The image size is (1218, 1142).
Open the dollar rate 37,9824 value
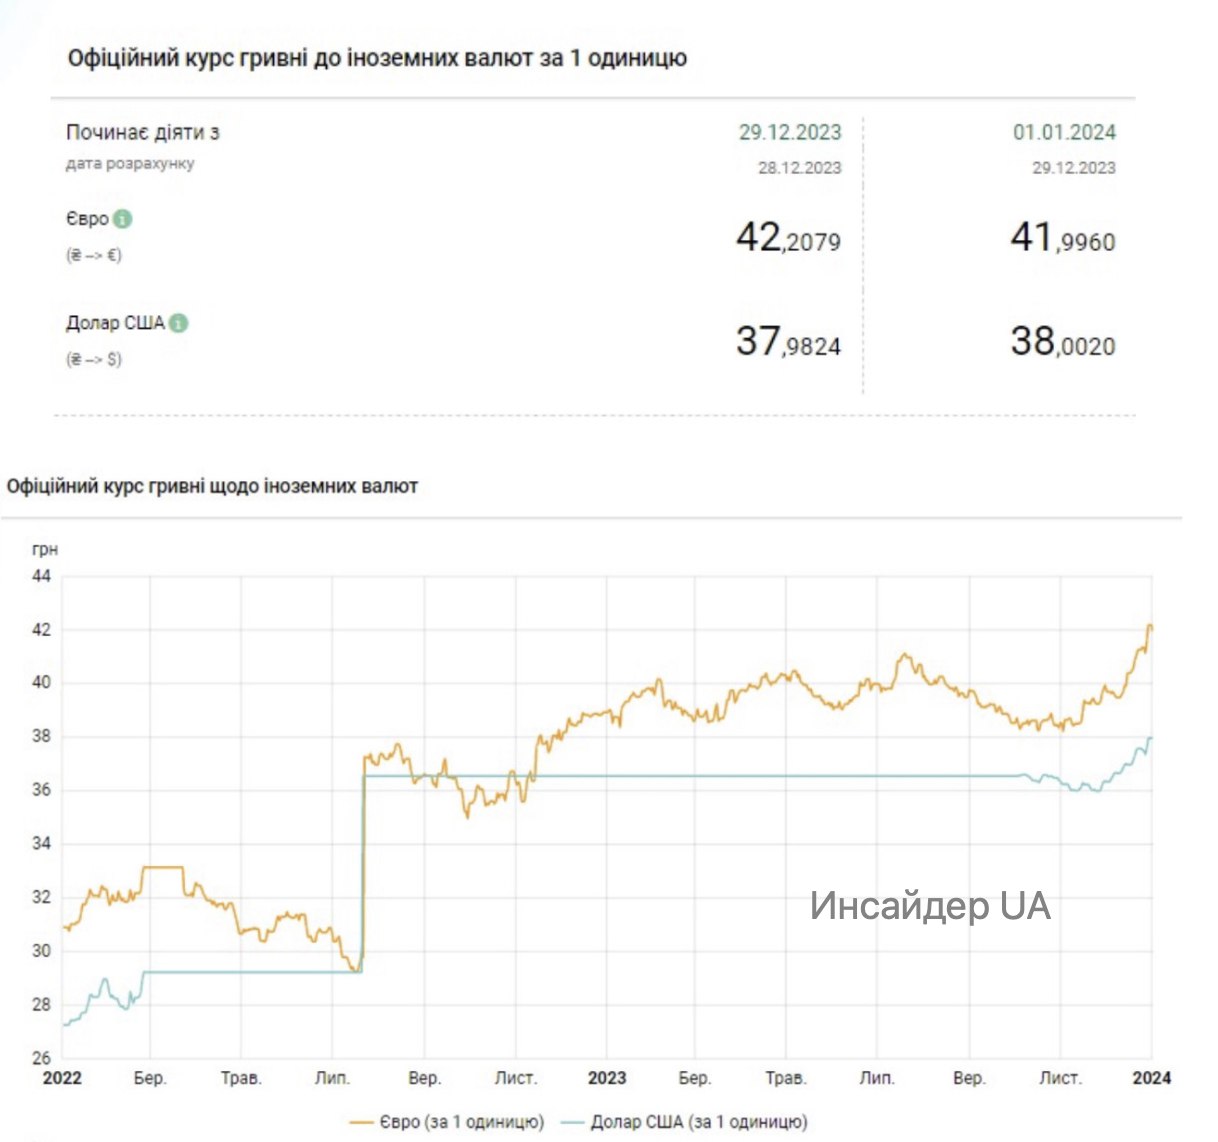click(x=788, y=342)
